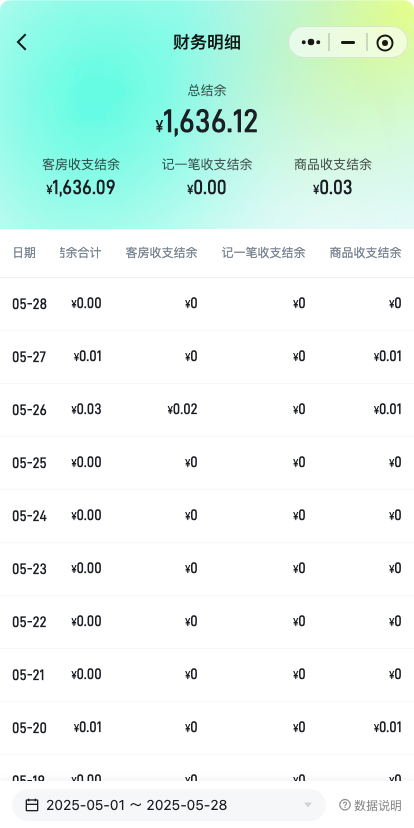Open the mini program three-dots menu
Screen dimensions: 414x828
point(311,42)
